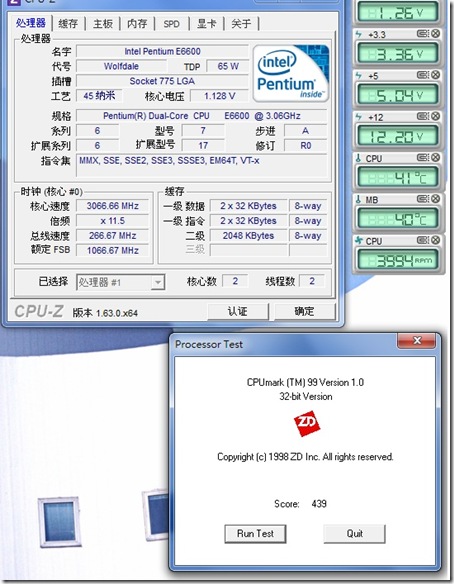Switch to the 缓存 tab

[68, 24]
